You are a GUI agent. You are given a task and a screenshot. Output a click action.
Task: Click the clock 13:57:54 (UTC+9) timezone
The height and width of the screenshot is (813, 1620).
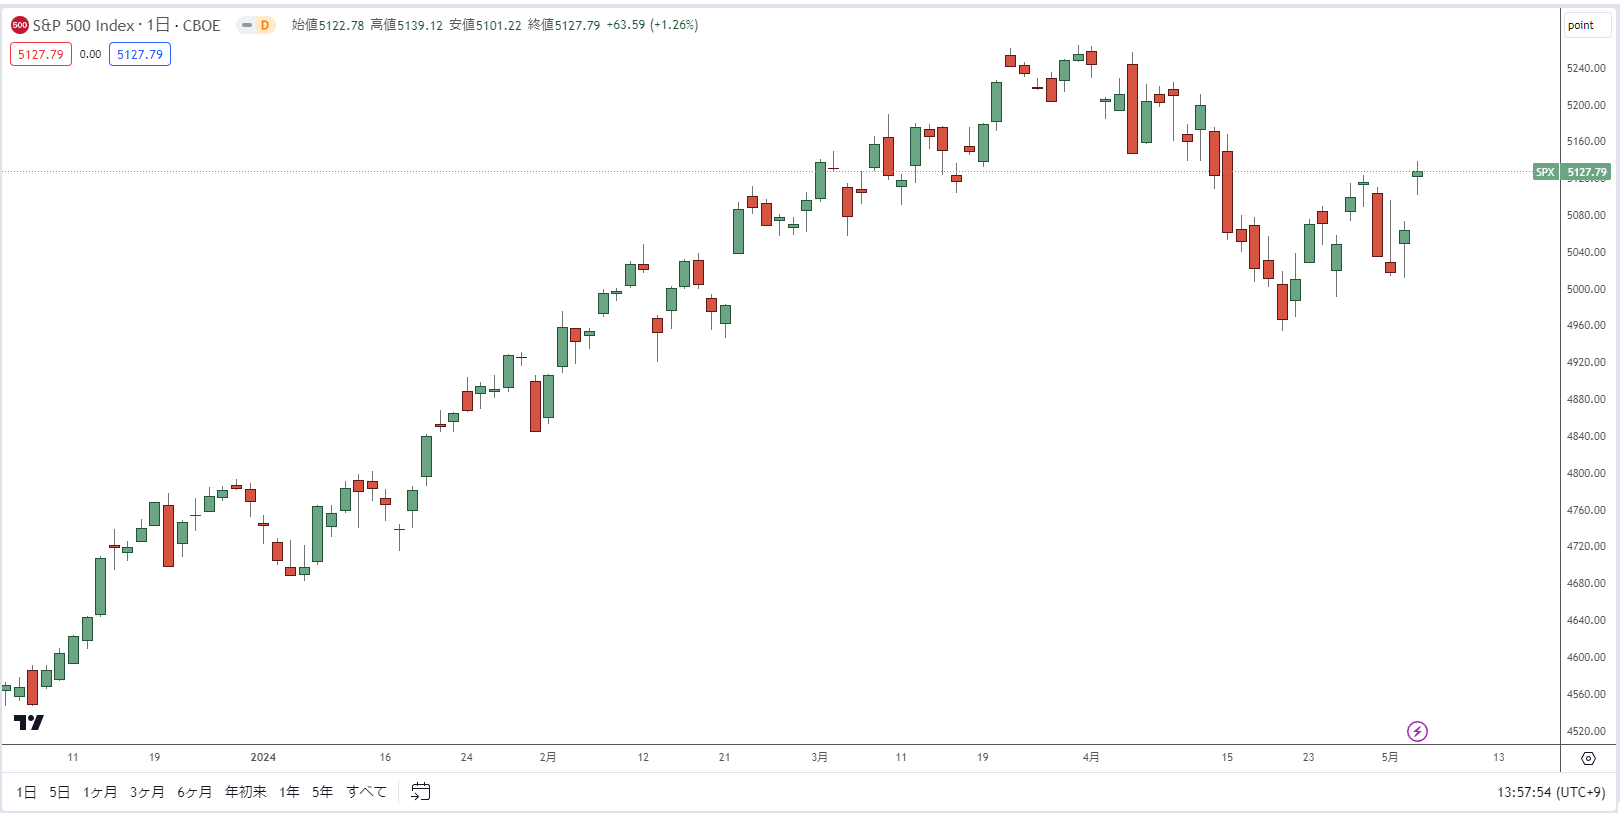click(x=1551, y=792)
